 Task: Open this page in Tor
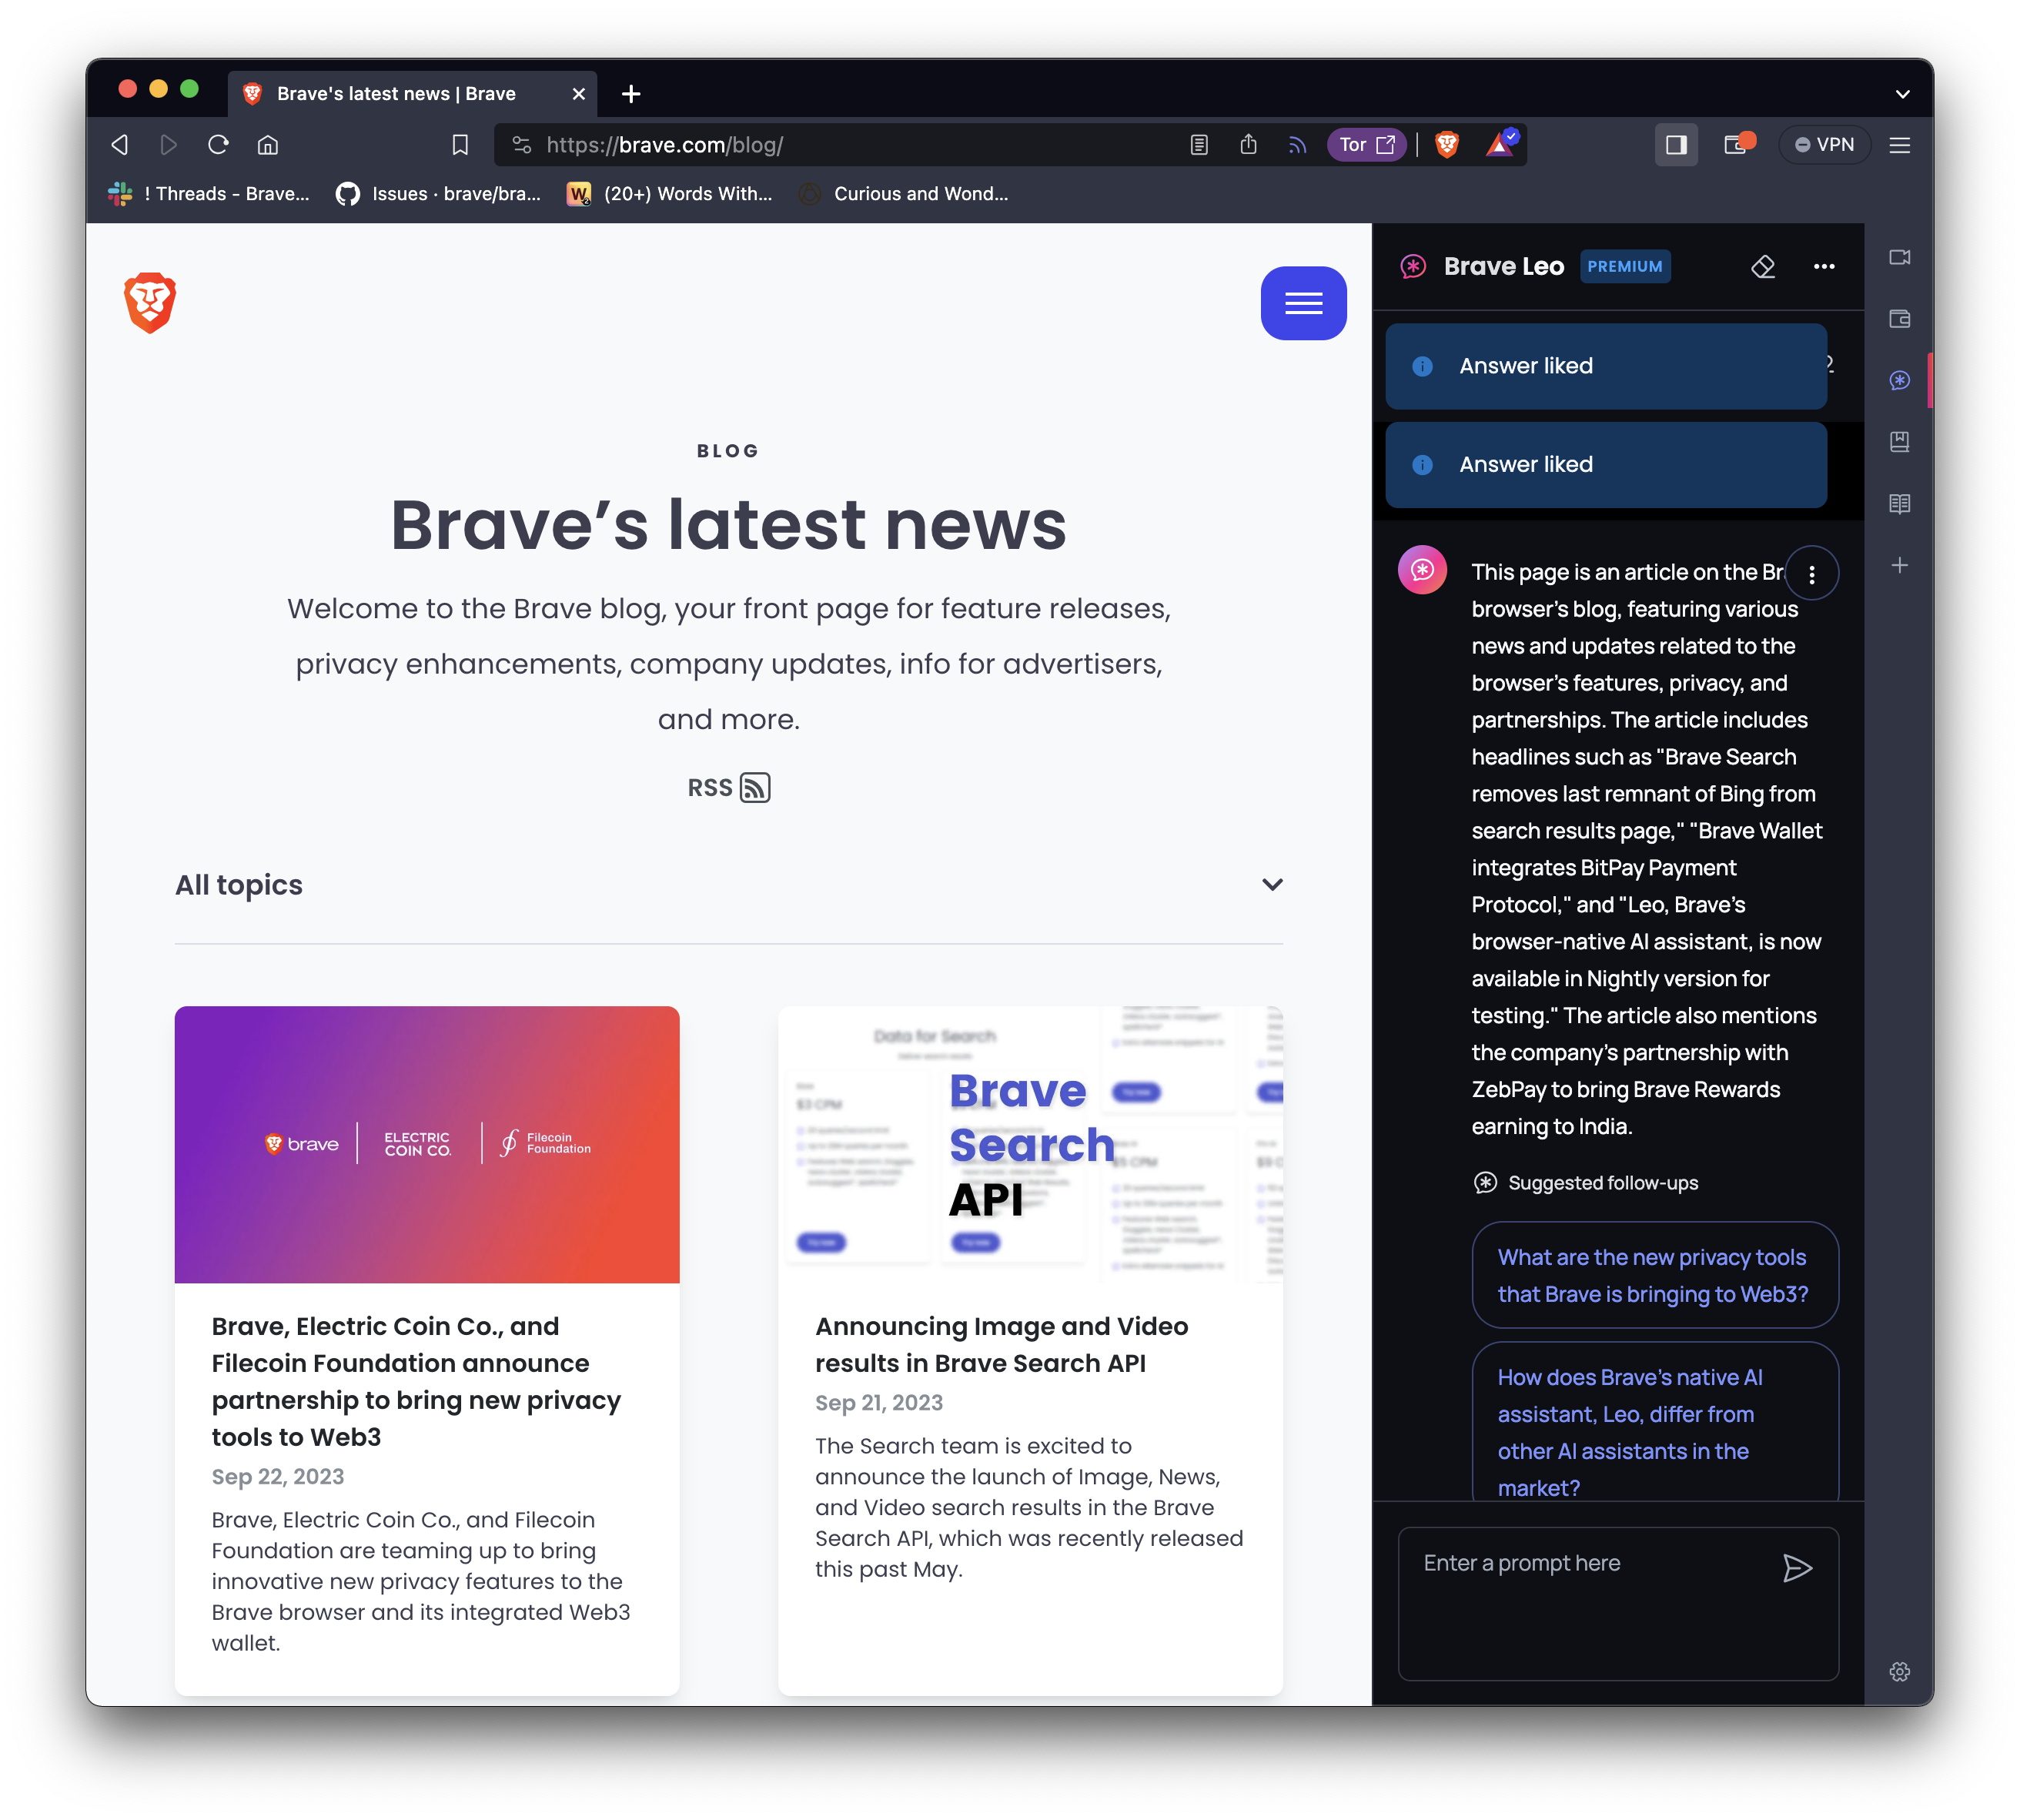click(1366, 145)
